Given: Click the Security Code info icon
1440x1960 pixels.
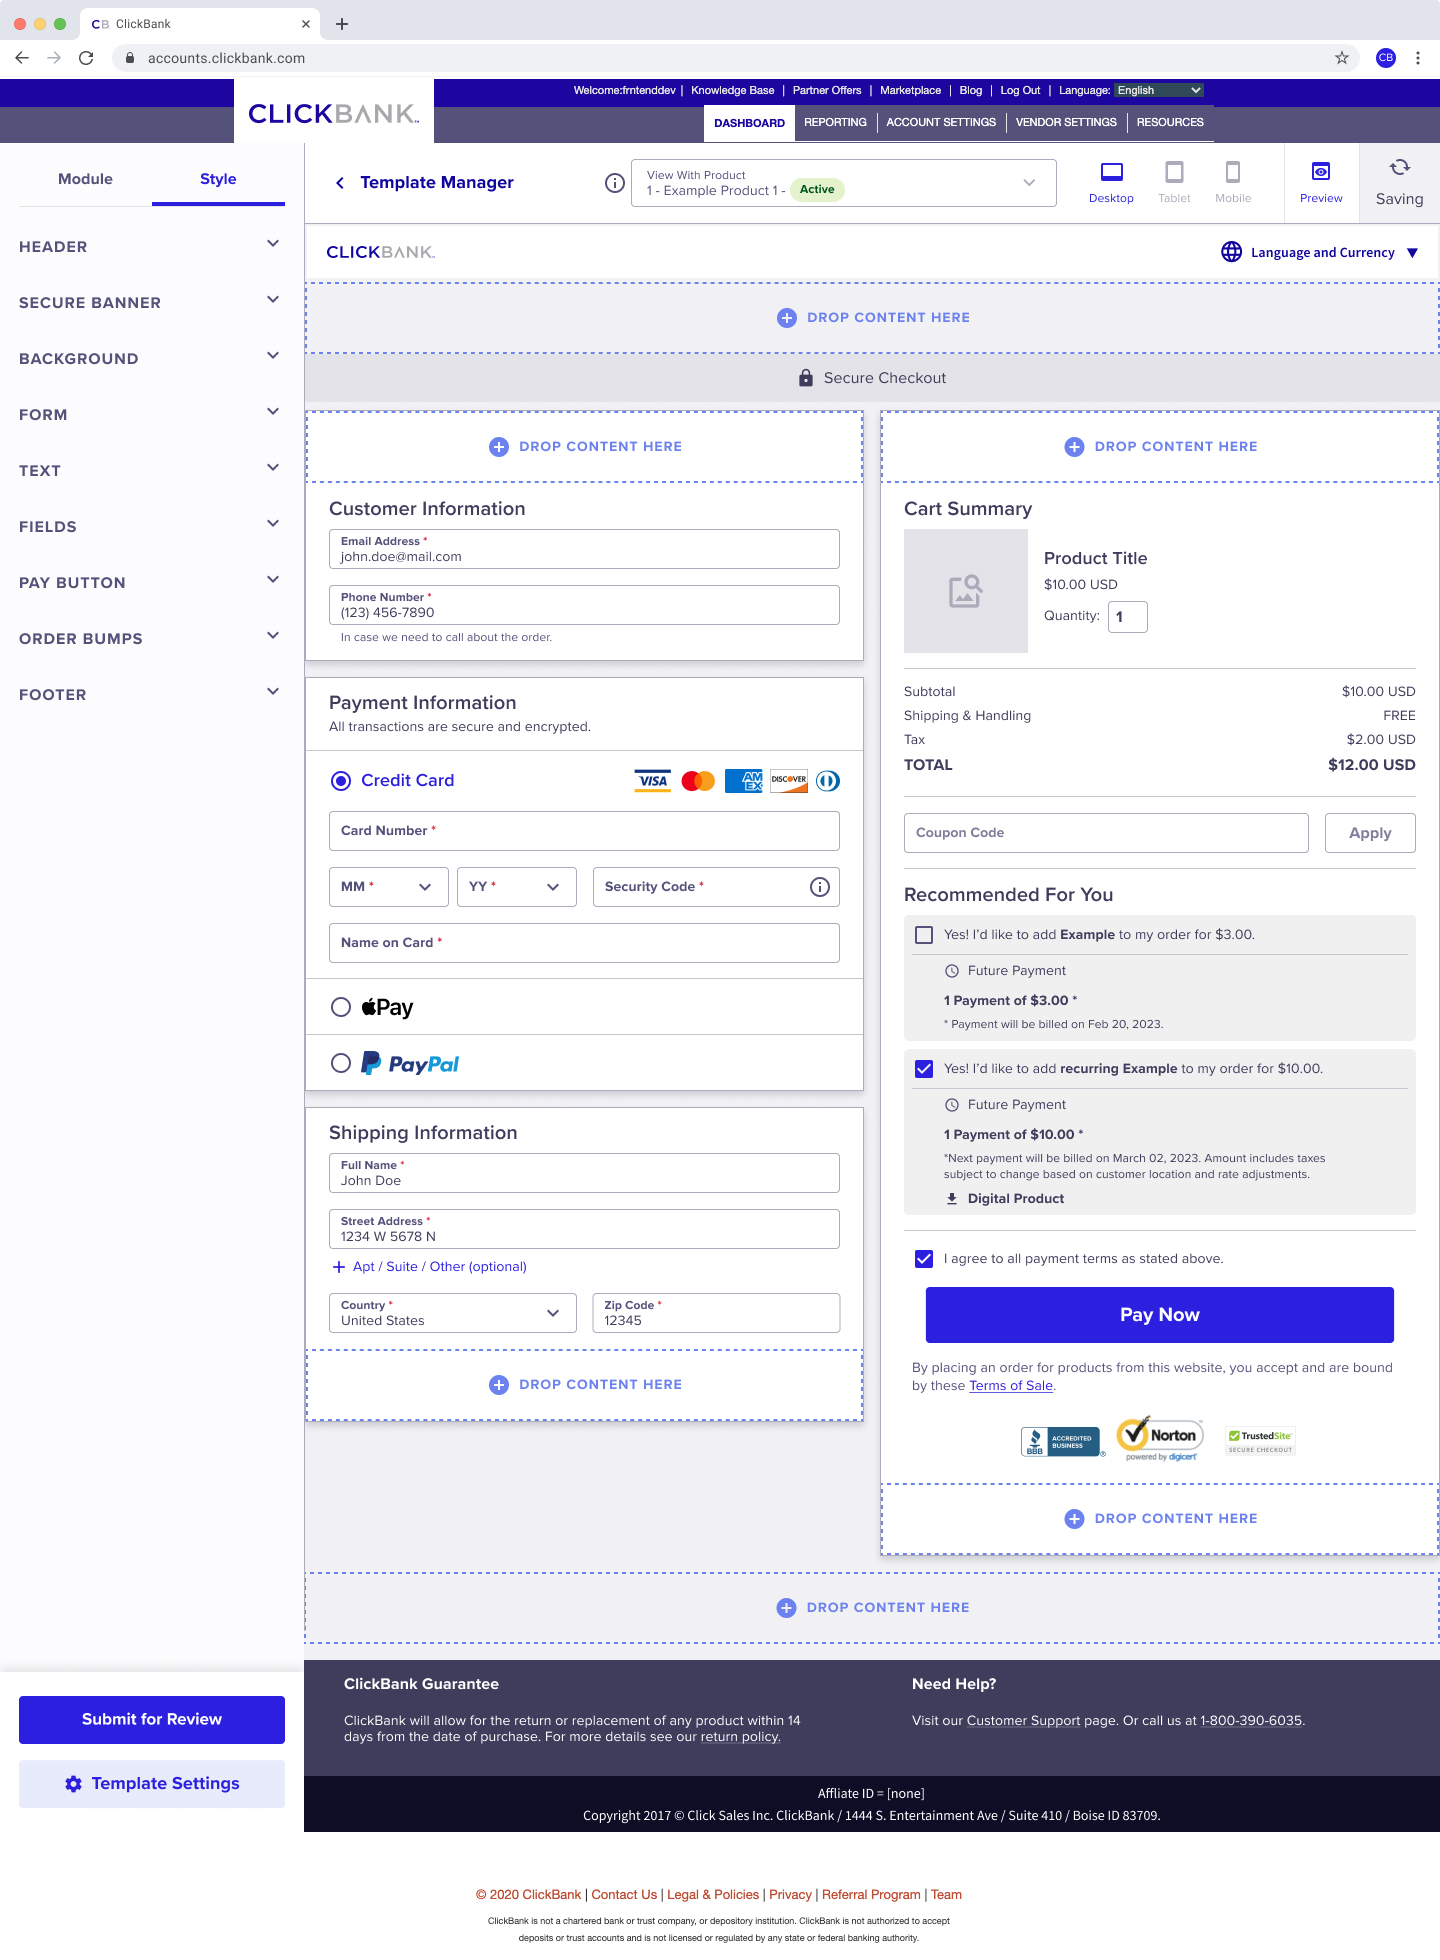Looking at the screenshot, I should [820, 887].
